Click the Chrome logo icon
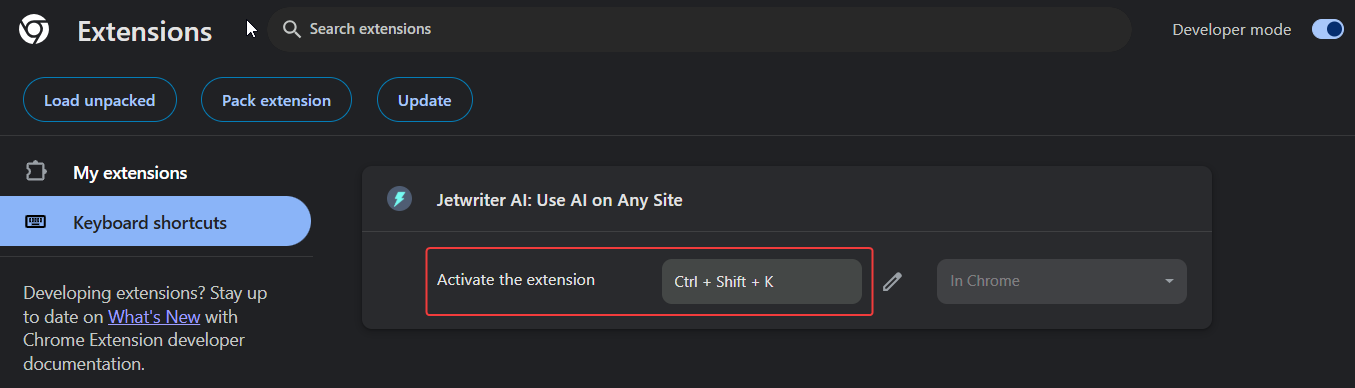This screenshot has width=1355, height=388. click(x=34, y=31)
